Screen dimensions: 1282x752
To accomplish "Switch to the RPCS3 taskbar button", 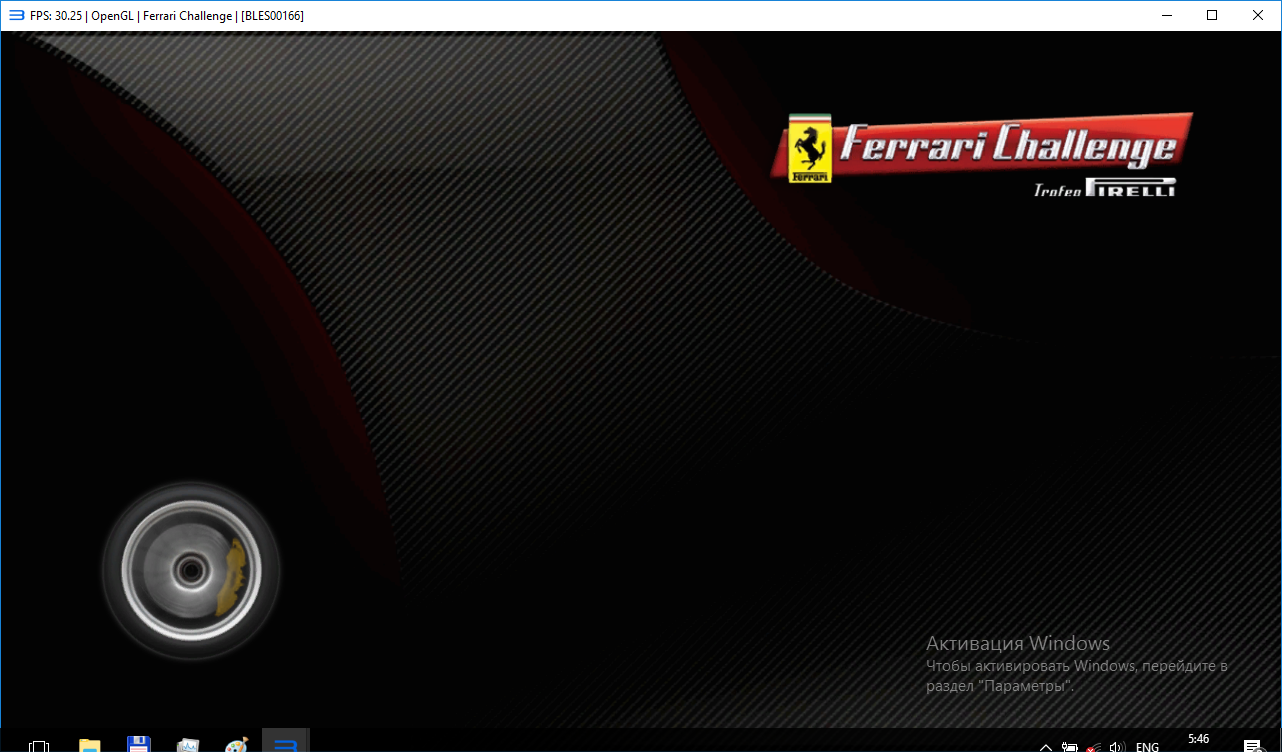I will (286, 741).
